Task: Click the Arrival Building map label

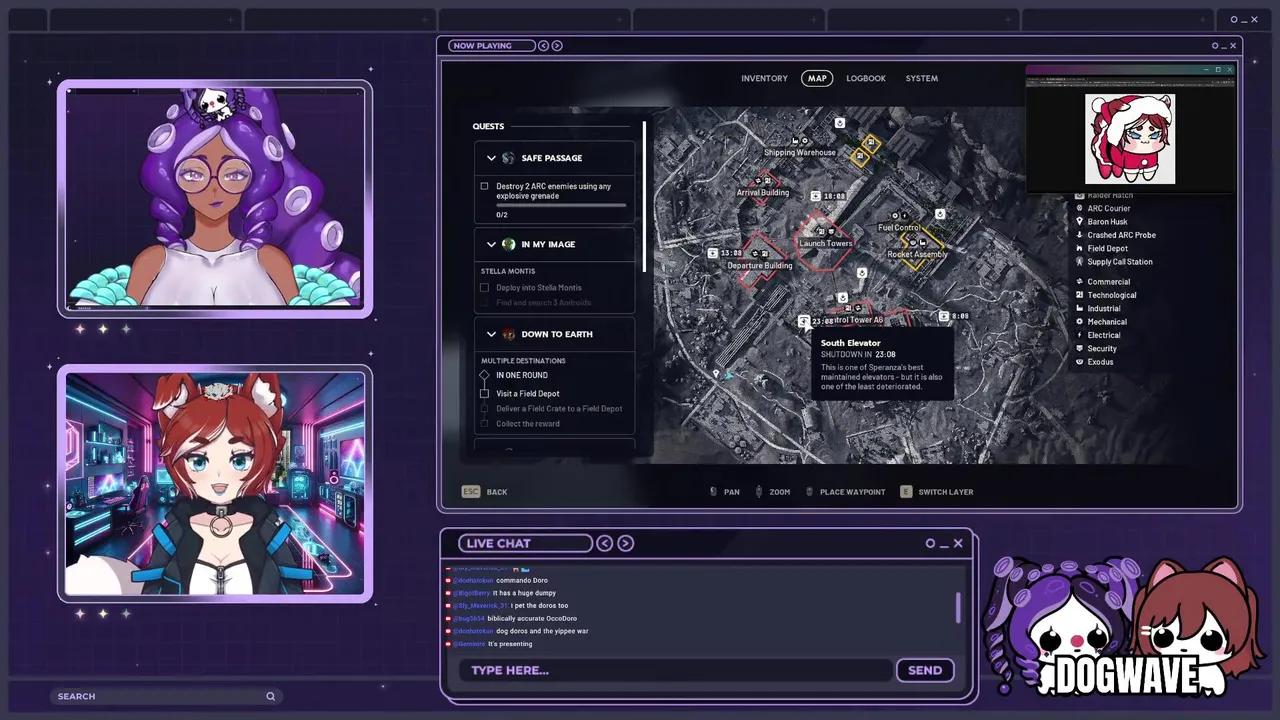Action: [763, 193]
